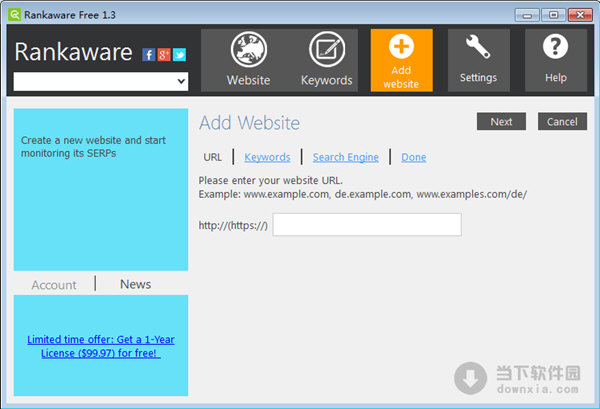
Task: Select the URL step tab
Action: [212, 157]
